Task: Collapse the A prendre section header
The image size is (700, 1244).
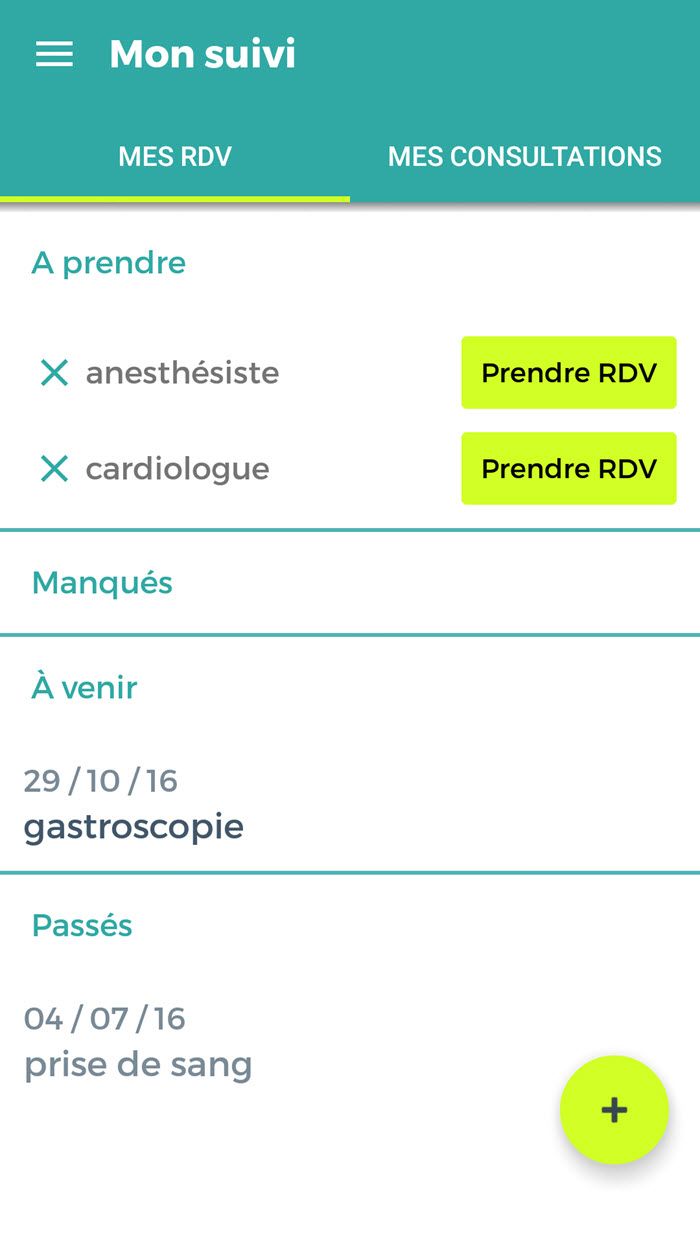Action: pos(108,263)
